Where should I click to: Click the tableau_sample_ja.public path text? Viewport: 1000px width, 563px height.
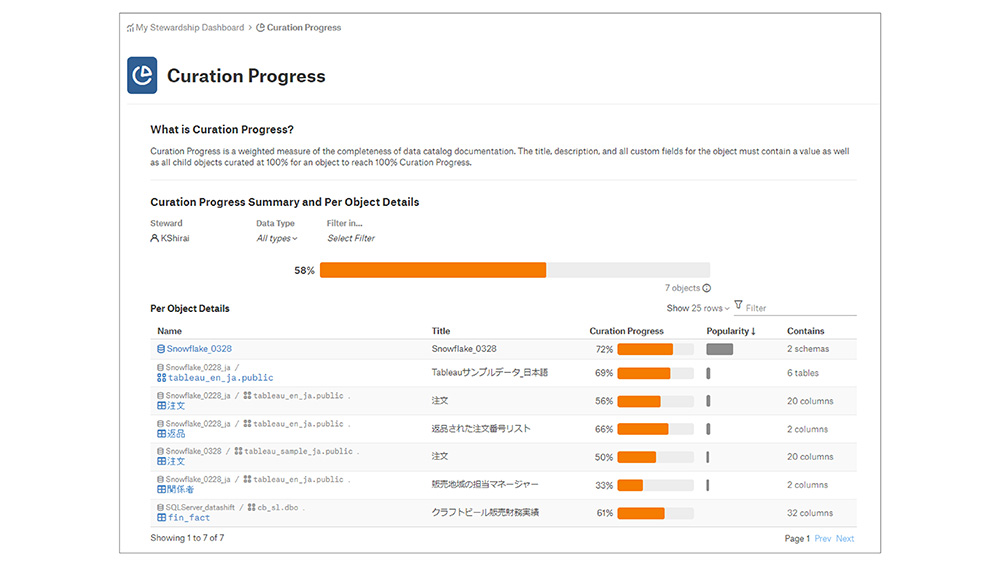(298, 451)
